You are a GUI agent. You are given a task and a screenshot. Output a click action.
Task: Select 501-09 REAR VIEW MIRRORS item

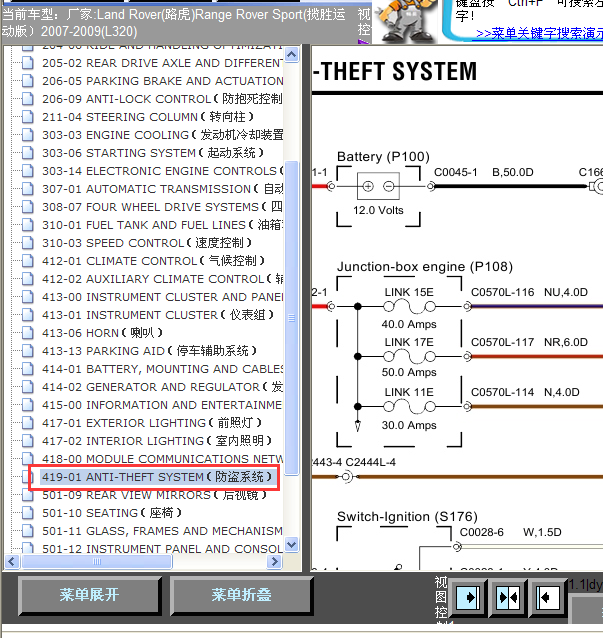154,495
